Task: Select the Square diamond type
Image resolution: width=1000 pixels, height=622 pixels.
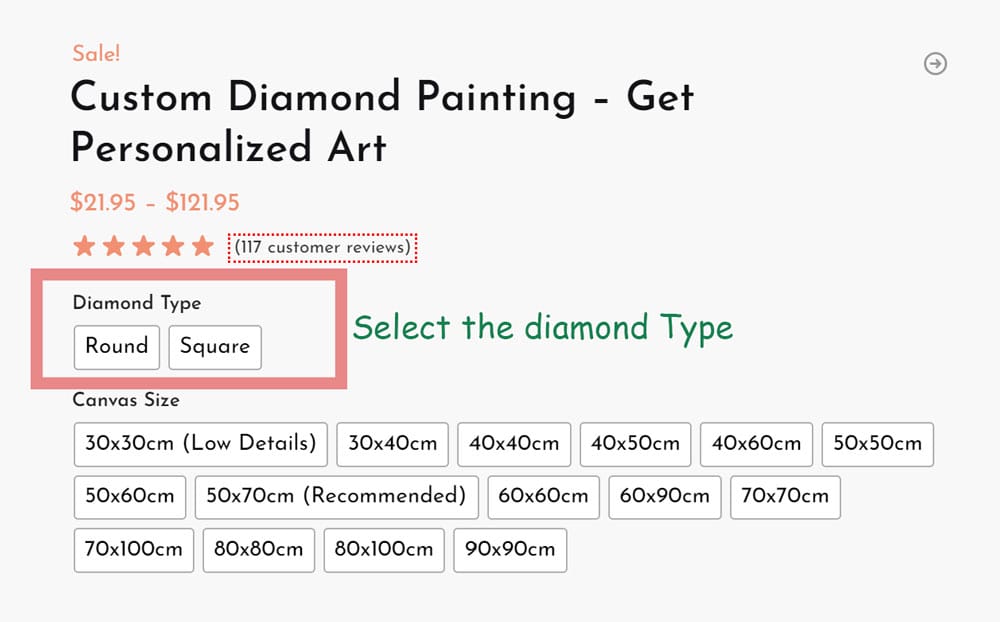Action: 215,347
